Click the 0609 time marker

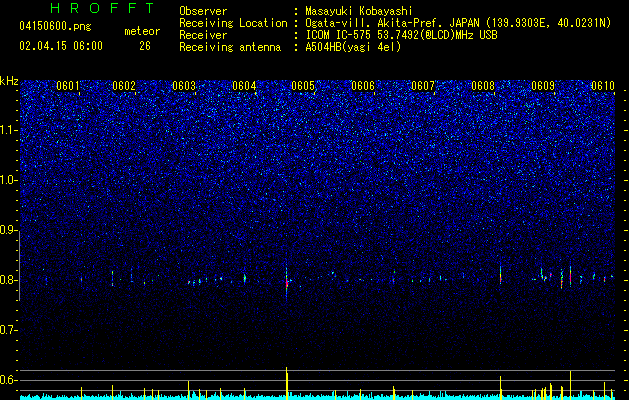coord(543,86)
